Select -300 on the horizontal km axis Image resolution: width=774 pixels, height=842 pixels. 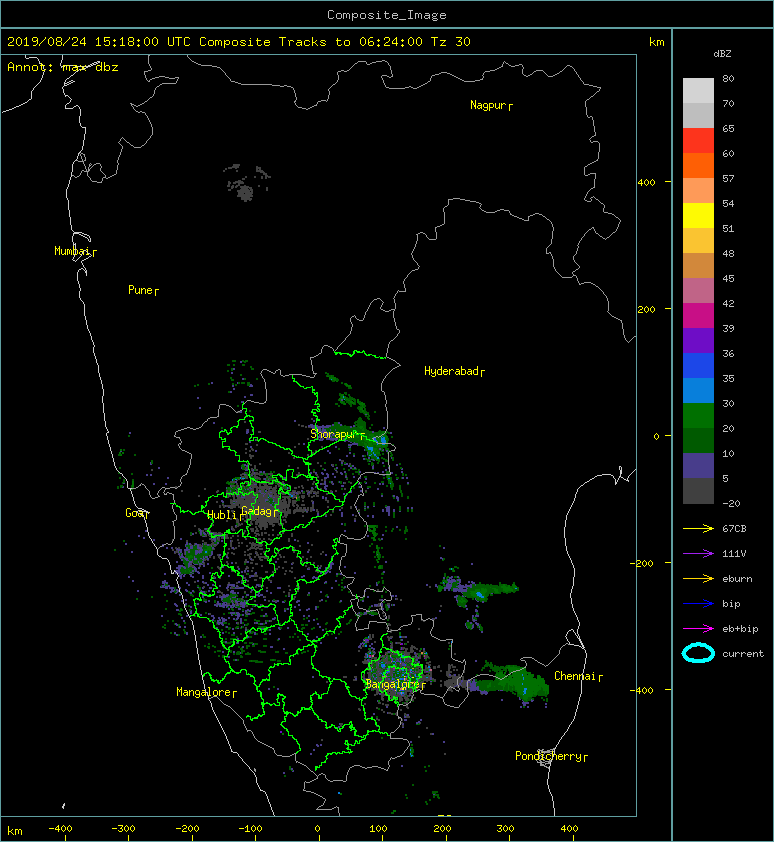coord(124,829)
